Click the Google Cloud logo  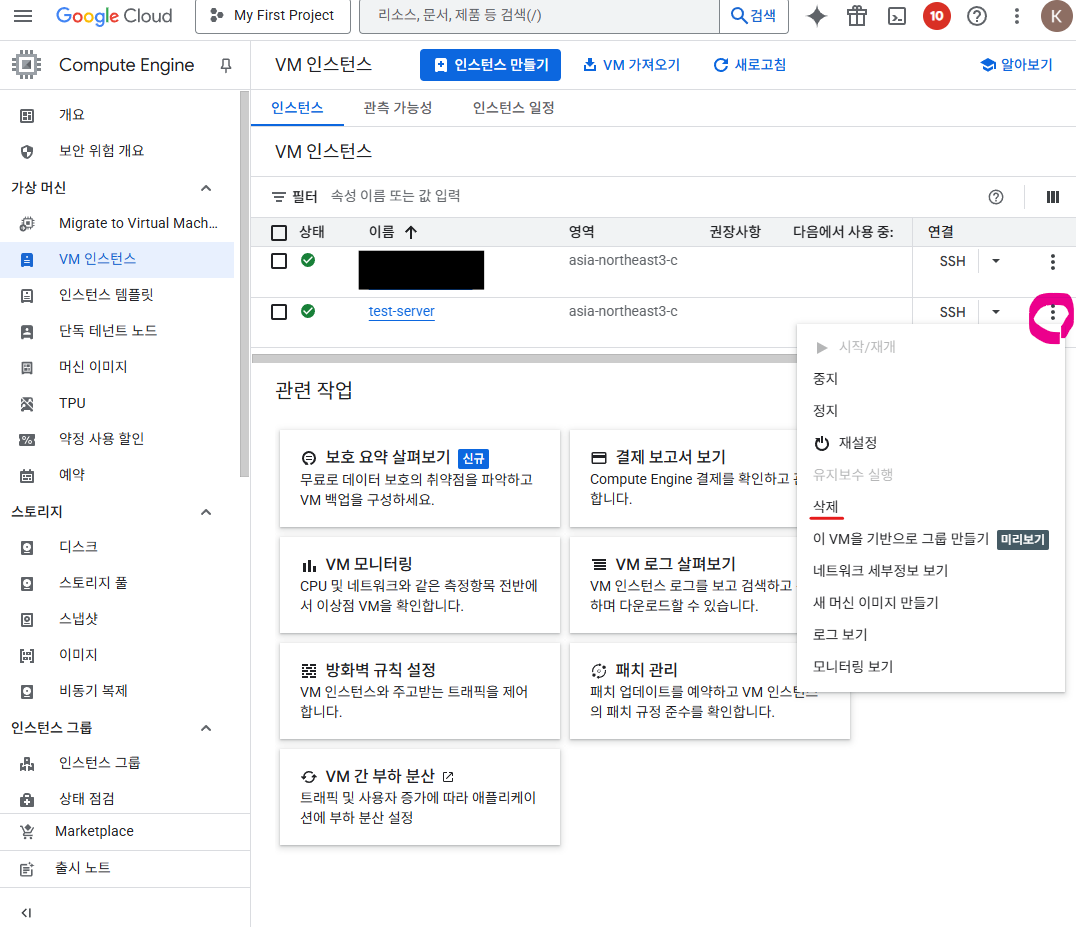[114, 16]
